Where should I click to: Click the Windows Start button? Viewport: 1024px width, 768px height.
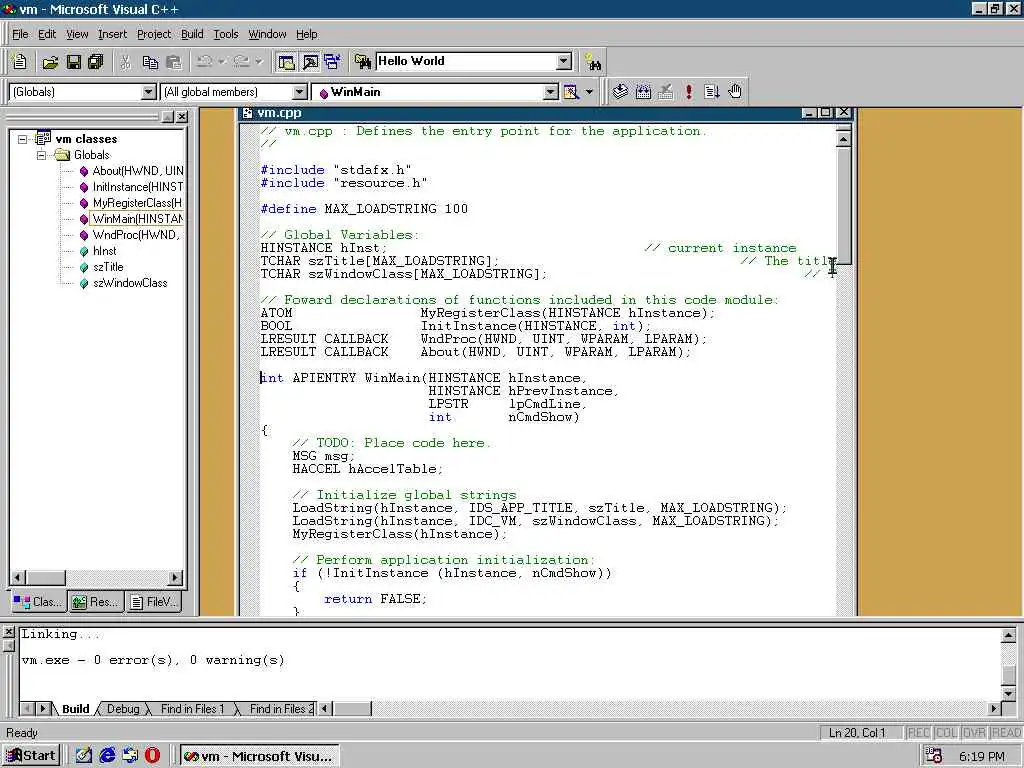(x=31, y=756)
